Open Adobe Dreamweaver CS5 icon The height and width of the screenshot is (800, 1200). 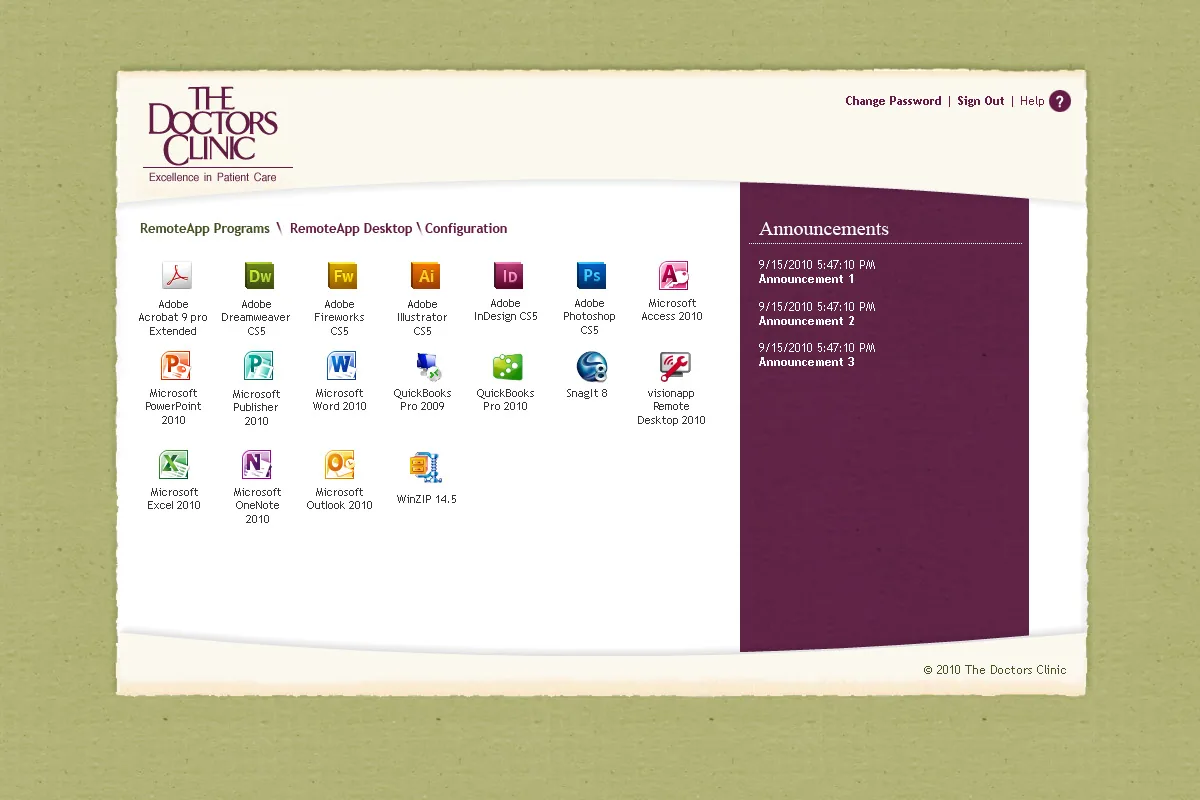pos(259,276)
